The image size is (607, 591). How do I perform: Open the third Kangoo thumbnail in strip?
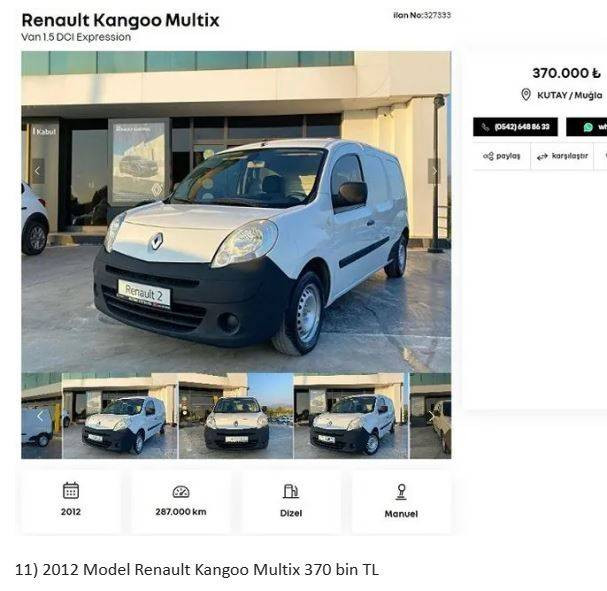(x=351, y=416)
